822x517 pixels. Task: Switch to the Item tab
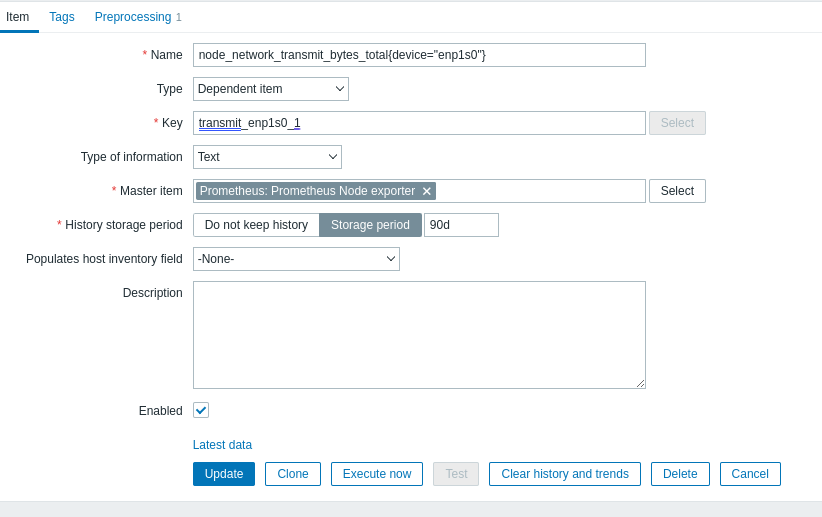tap(18, 17)
